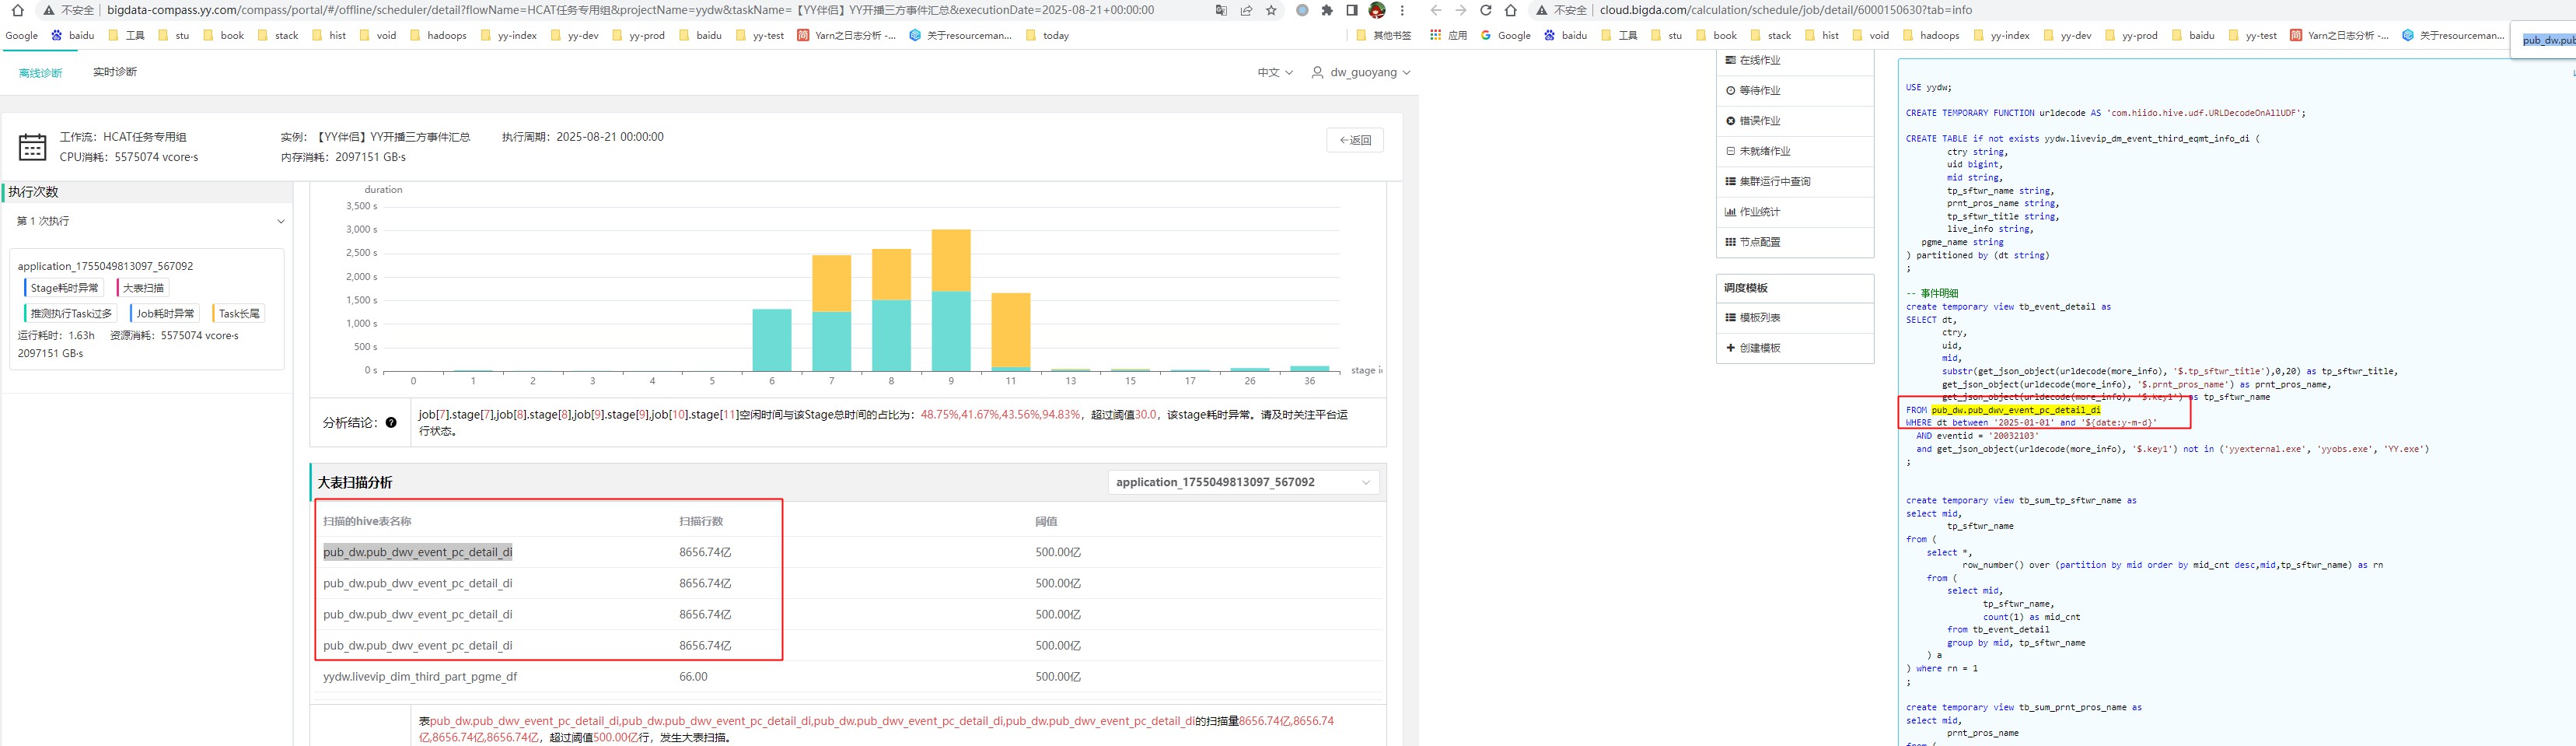Open 作业统计 menu item
This screenshot has height=746, width=2576.
click(x=1795, y=212)
